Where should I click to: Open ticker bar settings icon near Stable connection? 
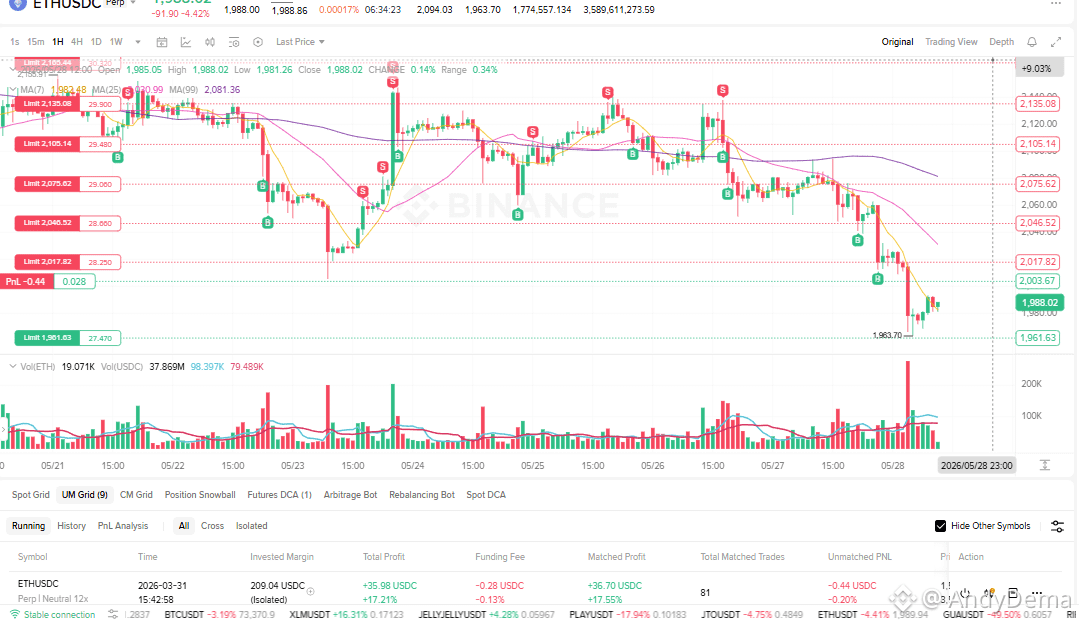[113, 614]
